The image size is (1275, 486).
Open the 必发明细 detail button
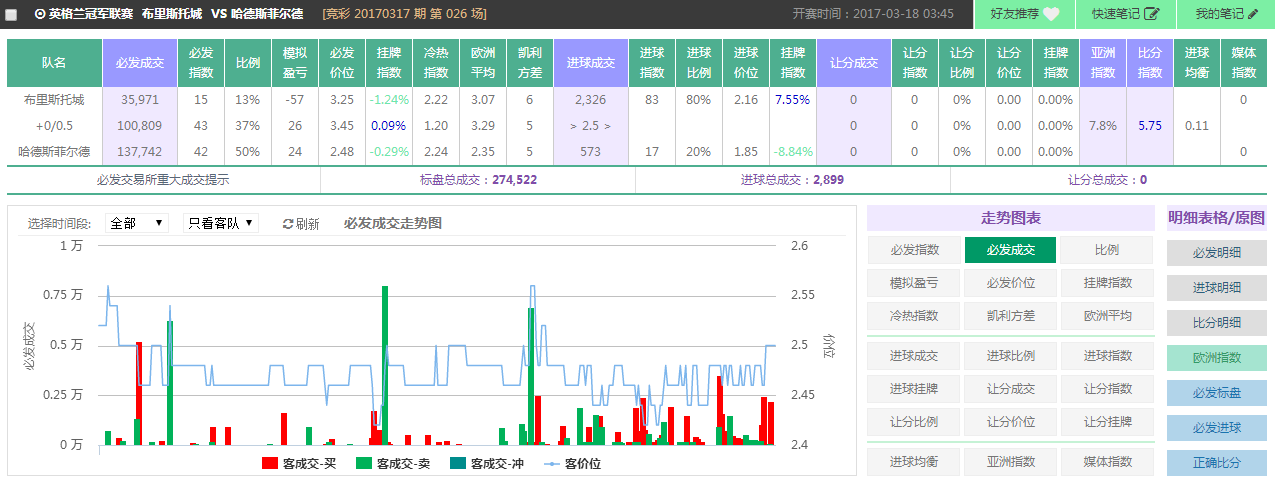click(1216, 253)
